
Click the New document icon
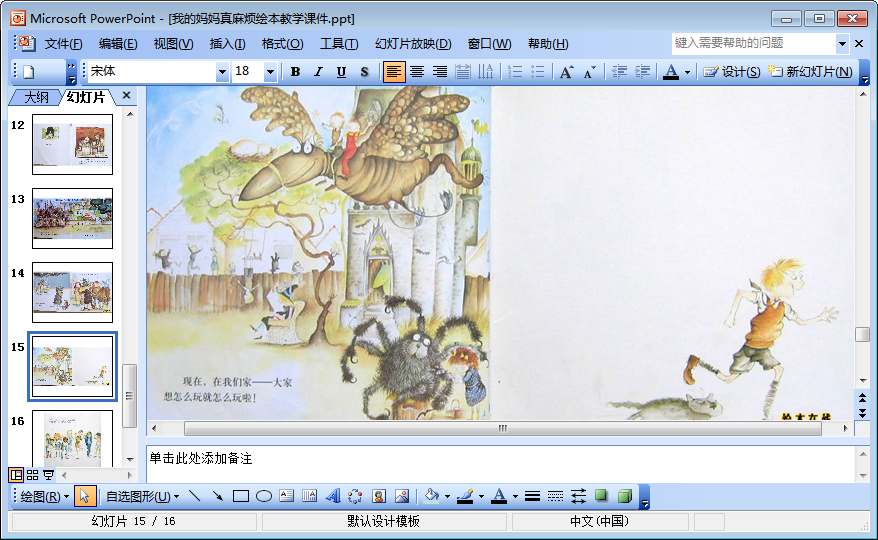click(29, 72)
